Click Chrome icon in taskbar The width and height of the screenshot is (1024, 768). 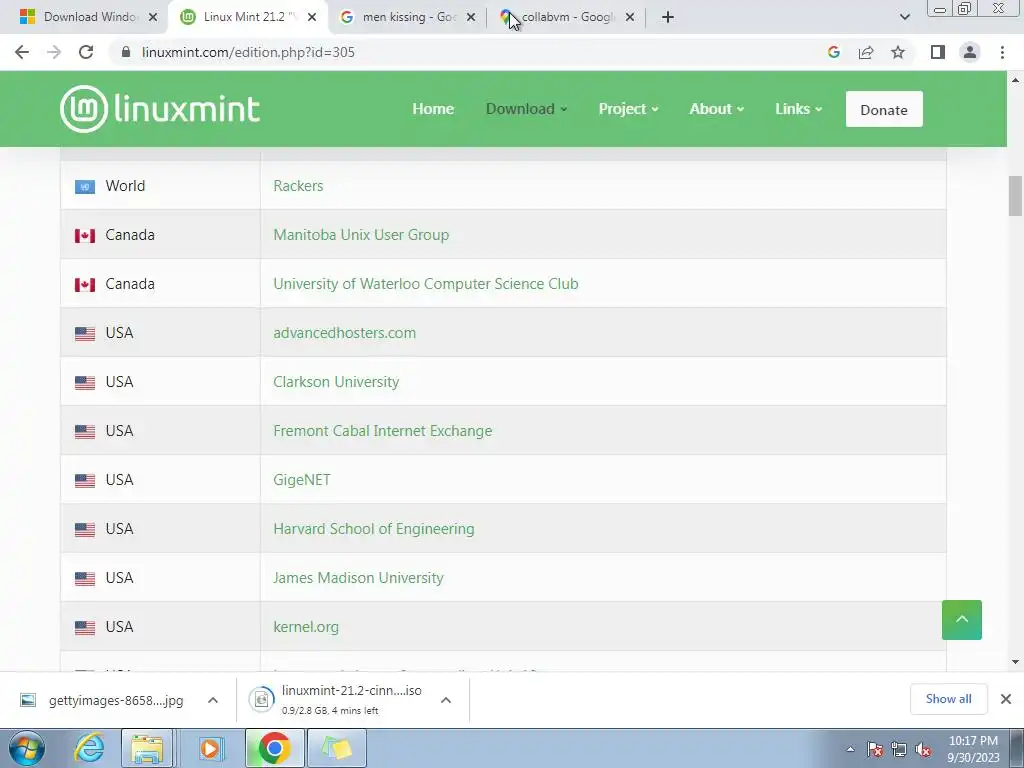[x=274, y=748]
